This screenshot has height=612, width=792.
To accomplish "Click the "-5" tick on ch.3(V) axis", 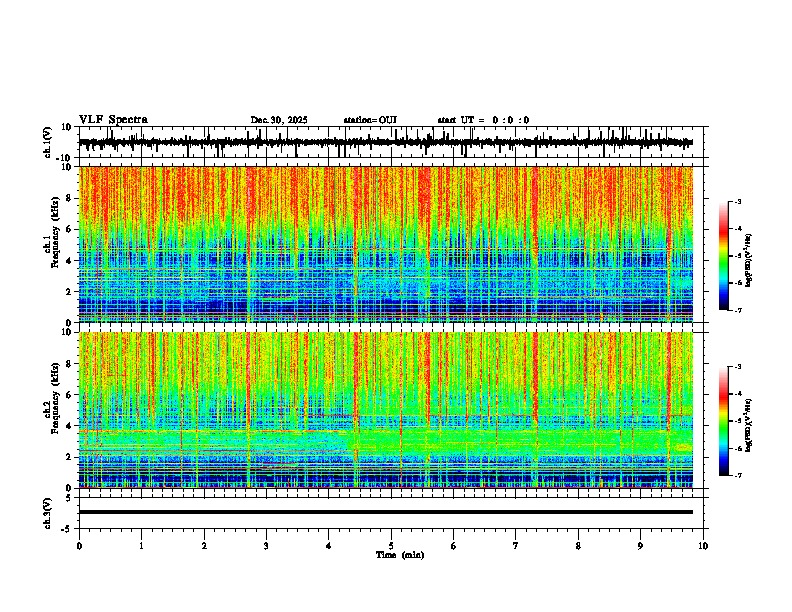I will click(68, 529).
